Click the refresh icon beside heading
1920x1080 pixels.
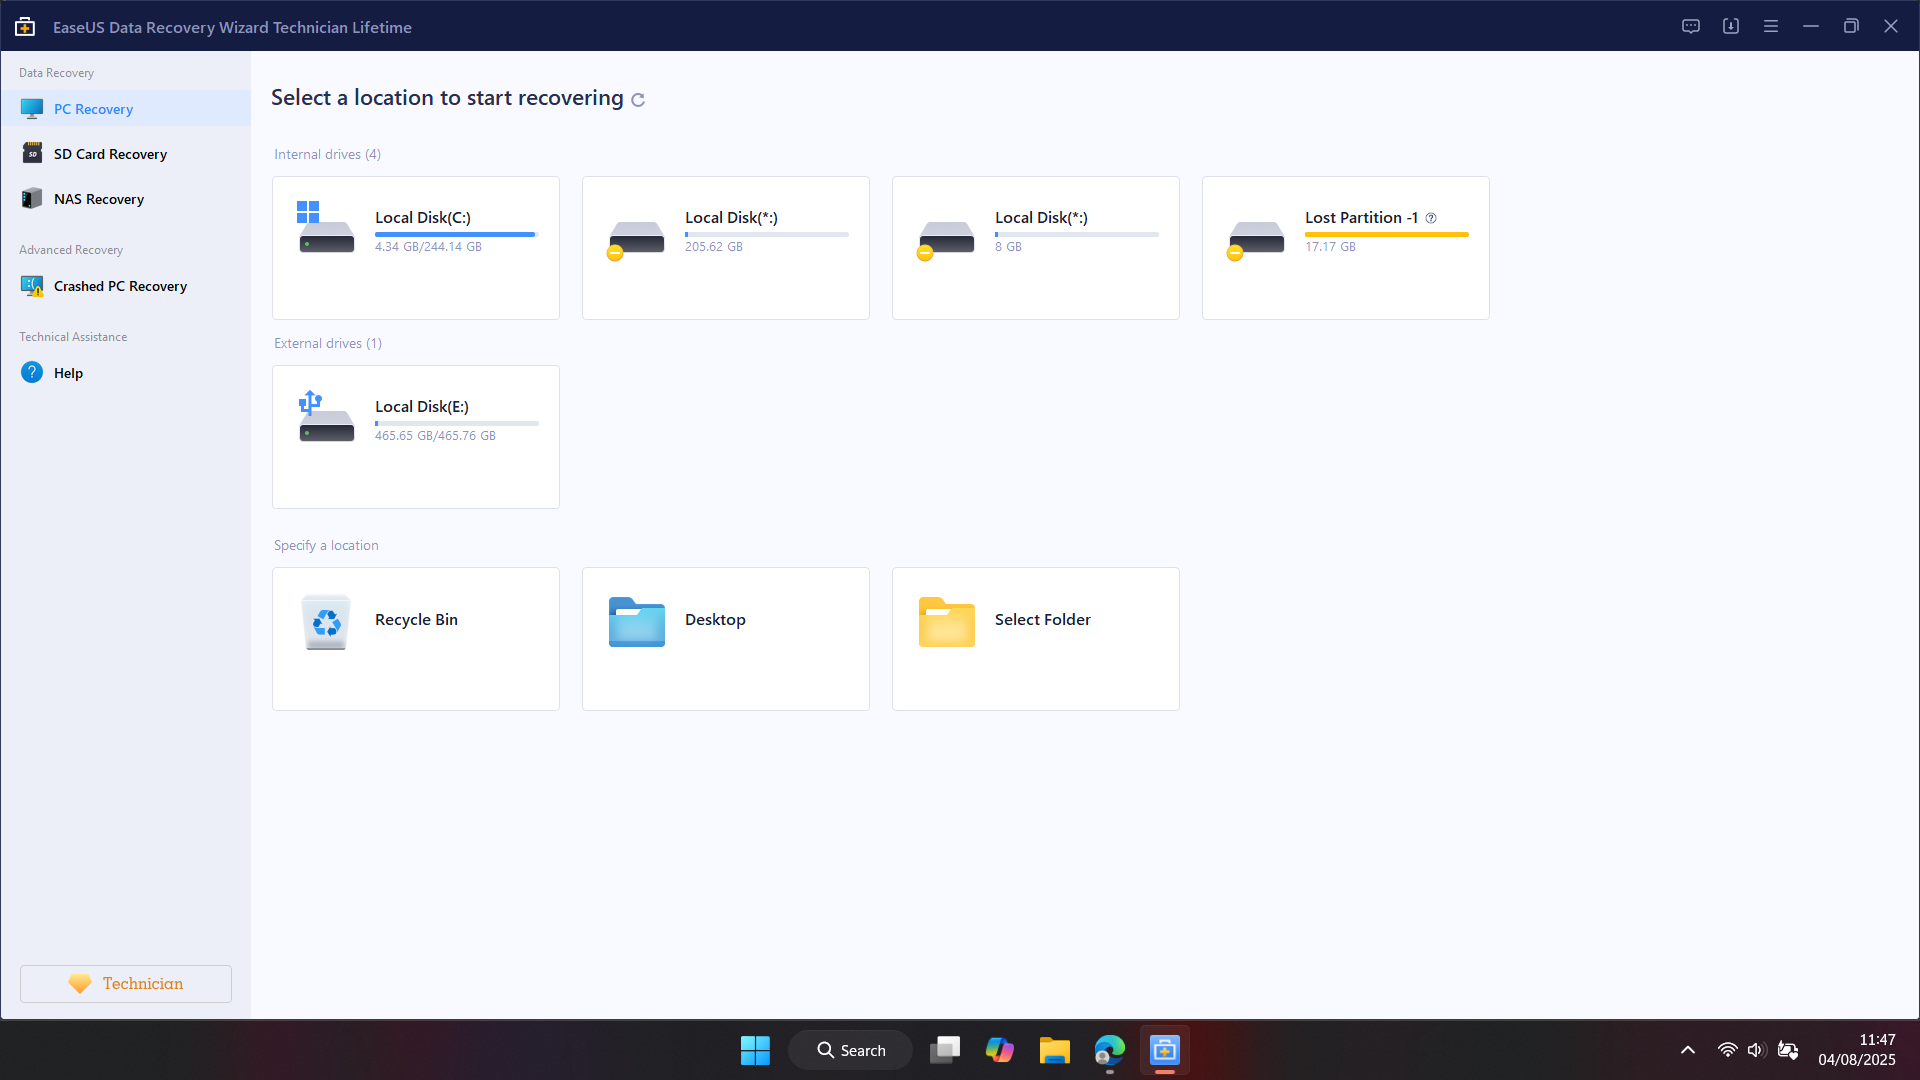coord(638,100)
